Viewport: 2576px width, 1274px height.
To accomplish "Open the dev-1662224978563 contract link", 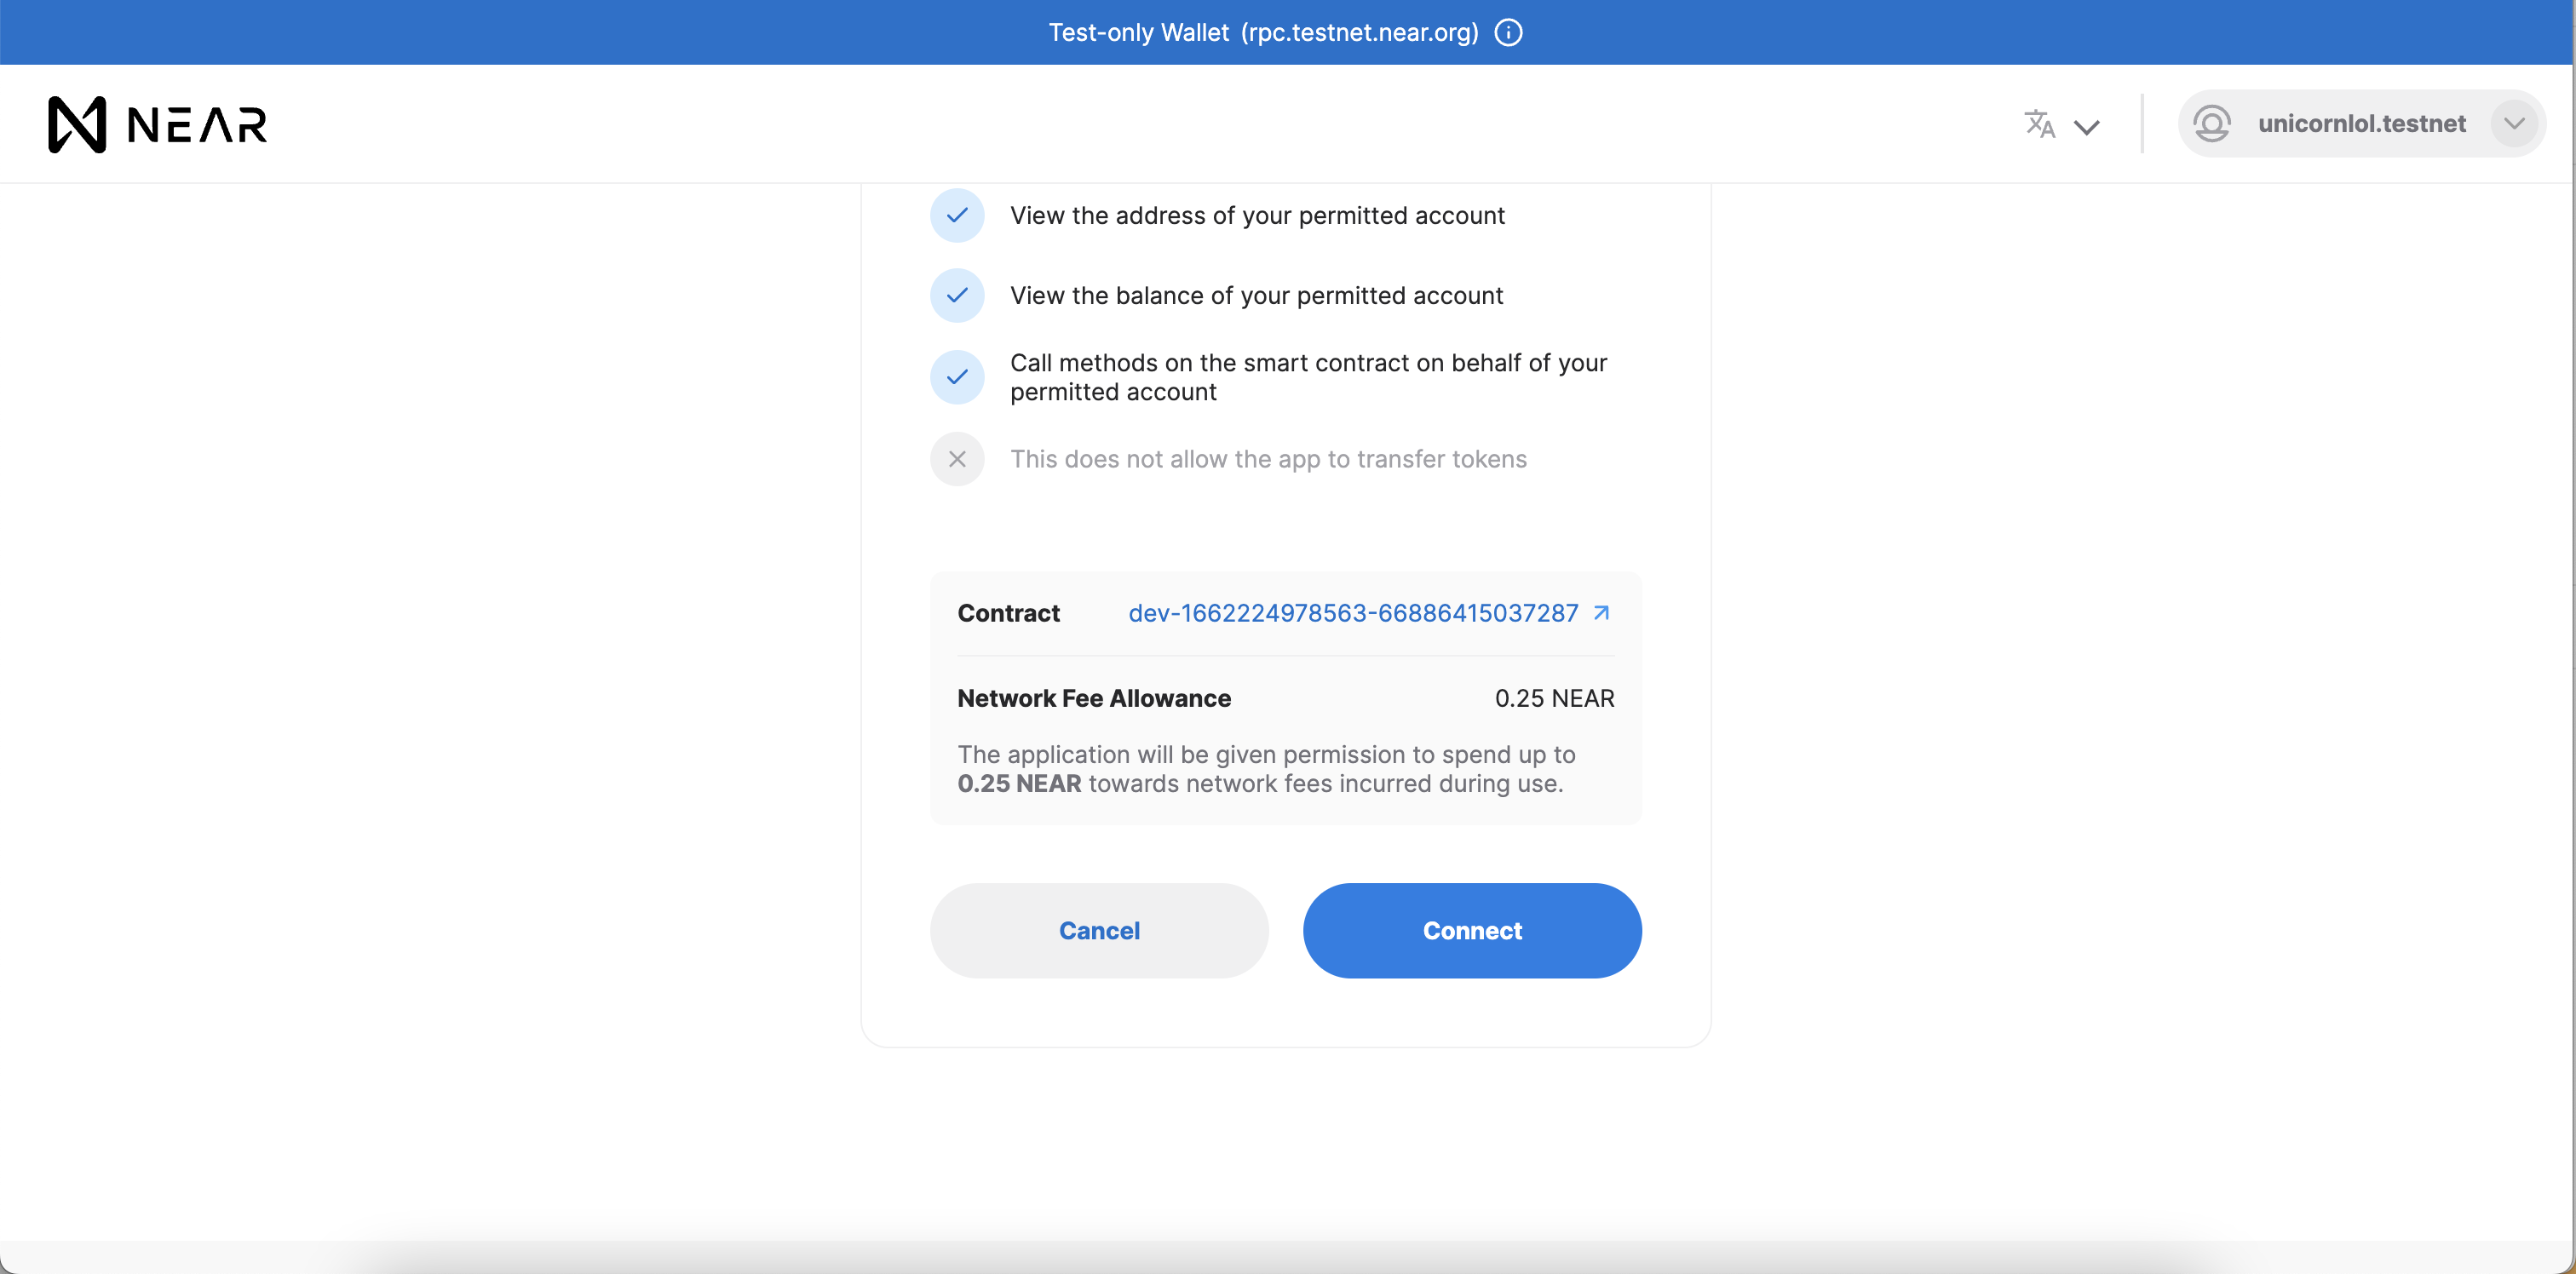I will pyautogui.click(x=1352, y=613).
